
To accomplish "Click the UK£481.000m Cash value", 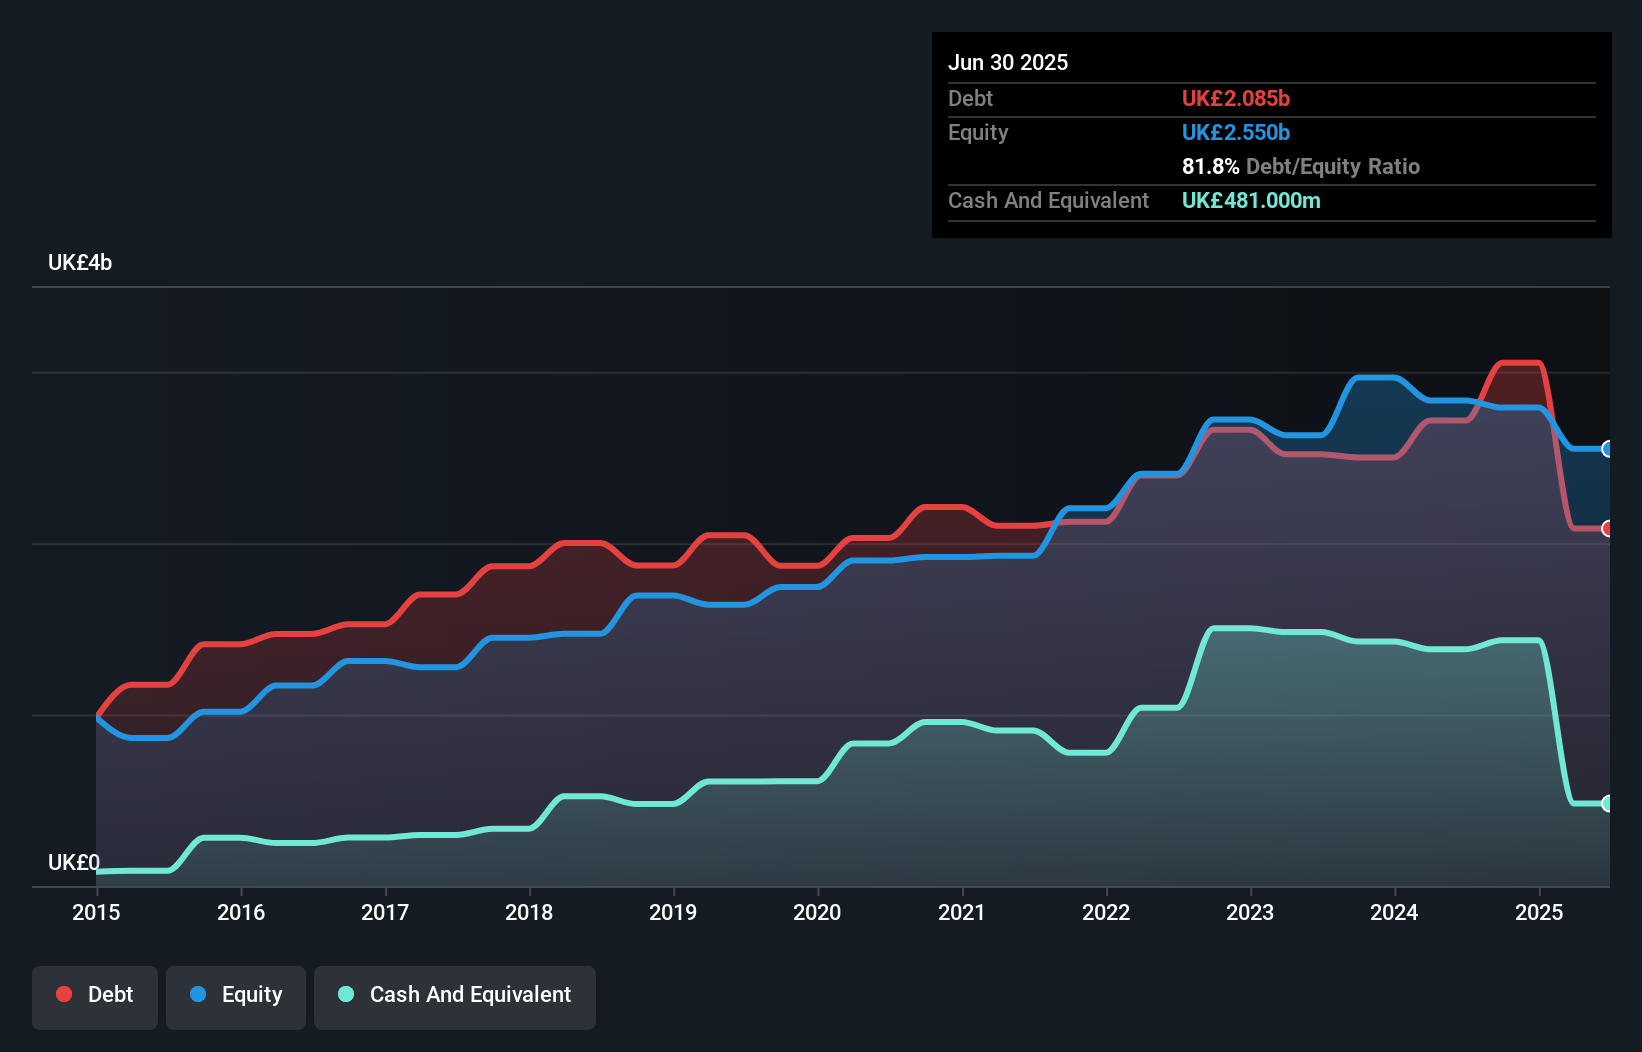I will (1251, 200).
